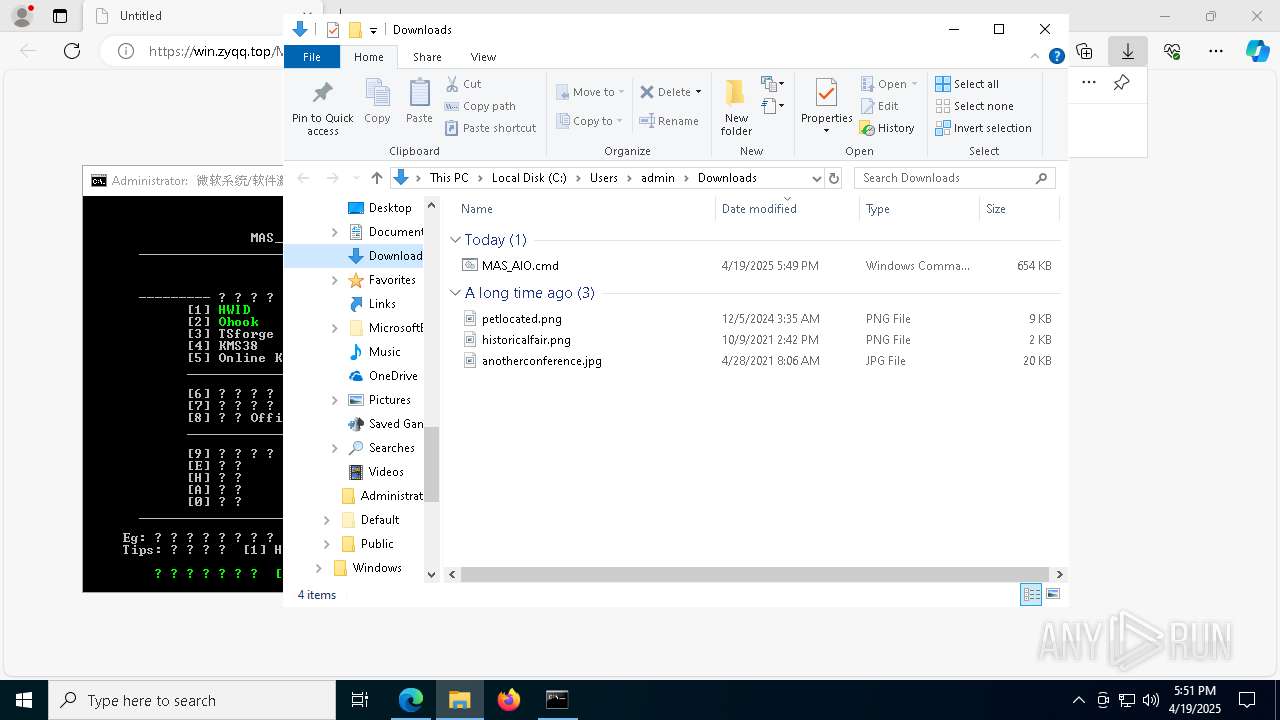Image resolution: width=1280 pixels, height=720 pixels.
Task: Switch to the Home tab
Action: 369,57
